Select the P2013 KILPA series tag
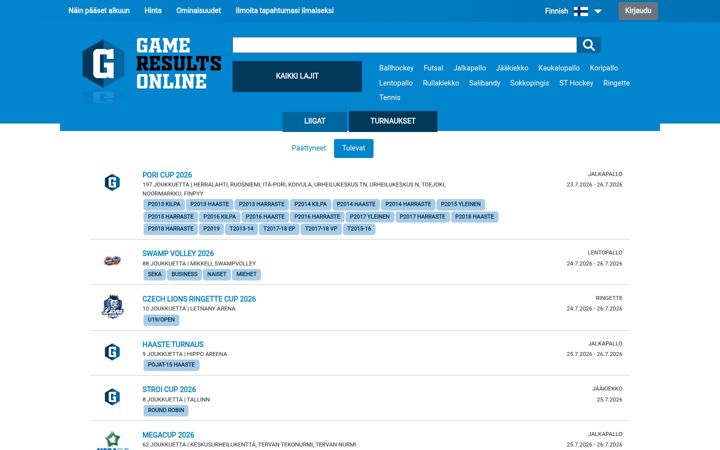Screen dimensions: 720x450 [x=164, y=204]
